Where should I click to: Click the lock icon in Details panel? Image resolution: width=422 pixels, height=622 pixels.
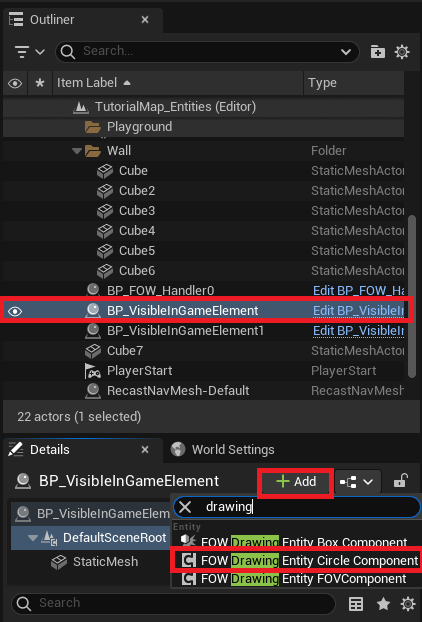(x=401, y=482)
